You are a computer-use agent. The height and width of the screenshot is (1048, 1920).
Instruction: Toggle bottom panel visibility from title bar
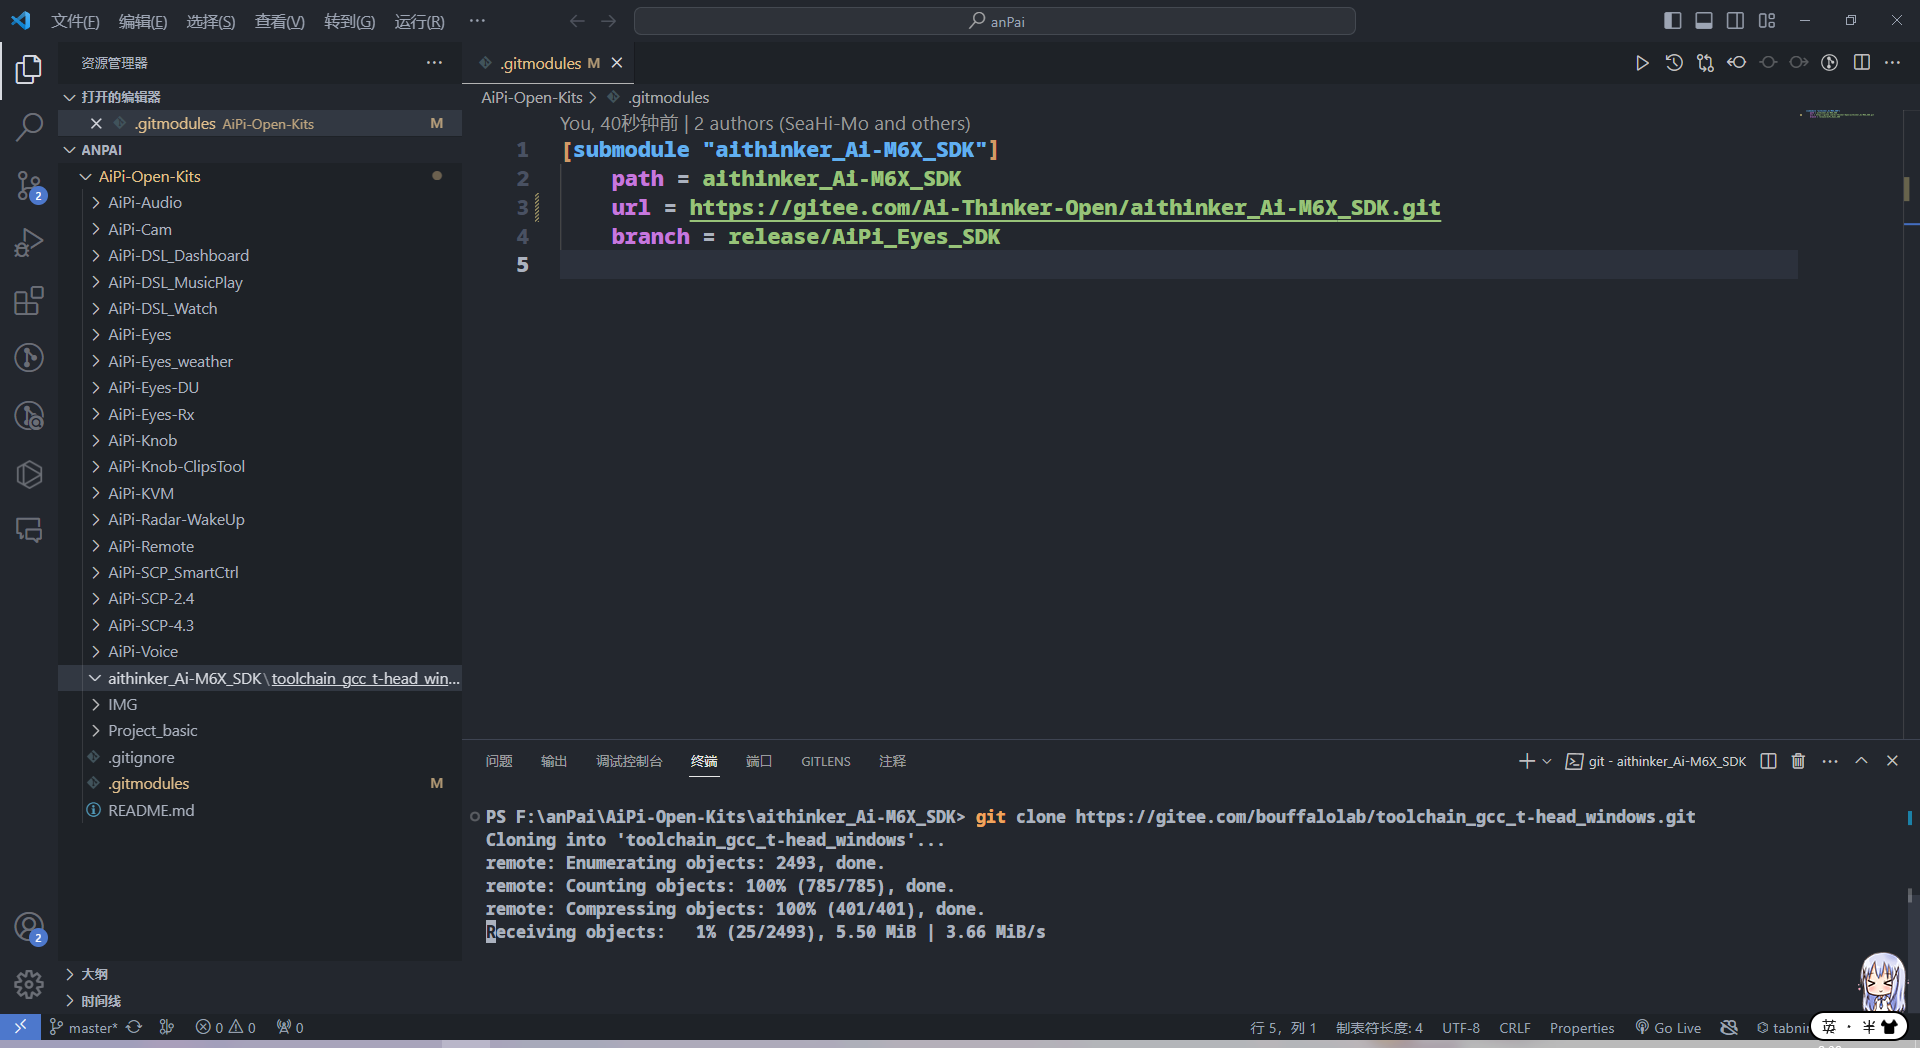(1704, 21)
